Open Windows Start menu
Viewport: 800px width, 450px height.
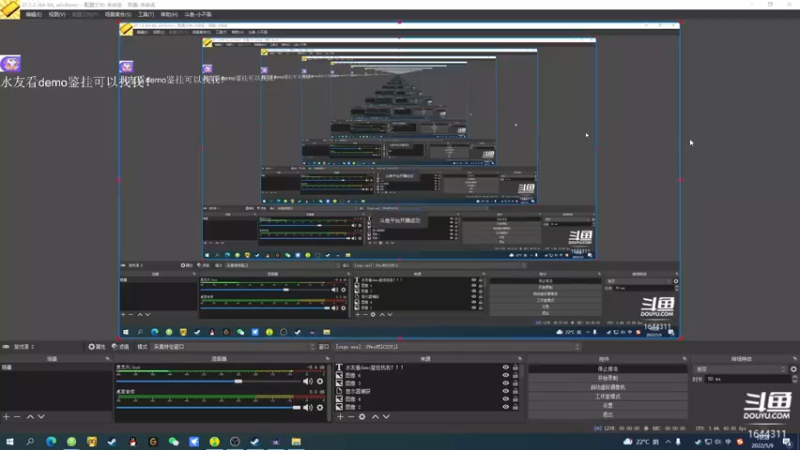point(10,442)
